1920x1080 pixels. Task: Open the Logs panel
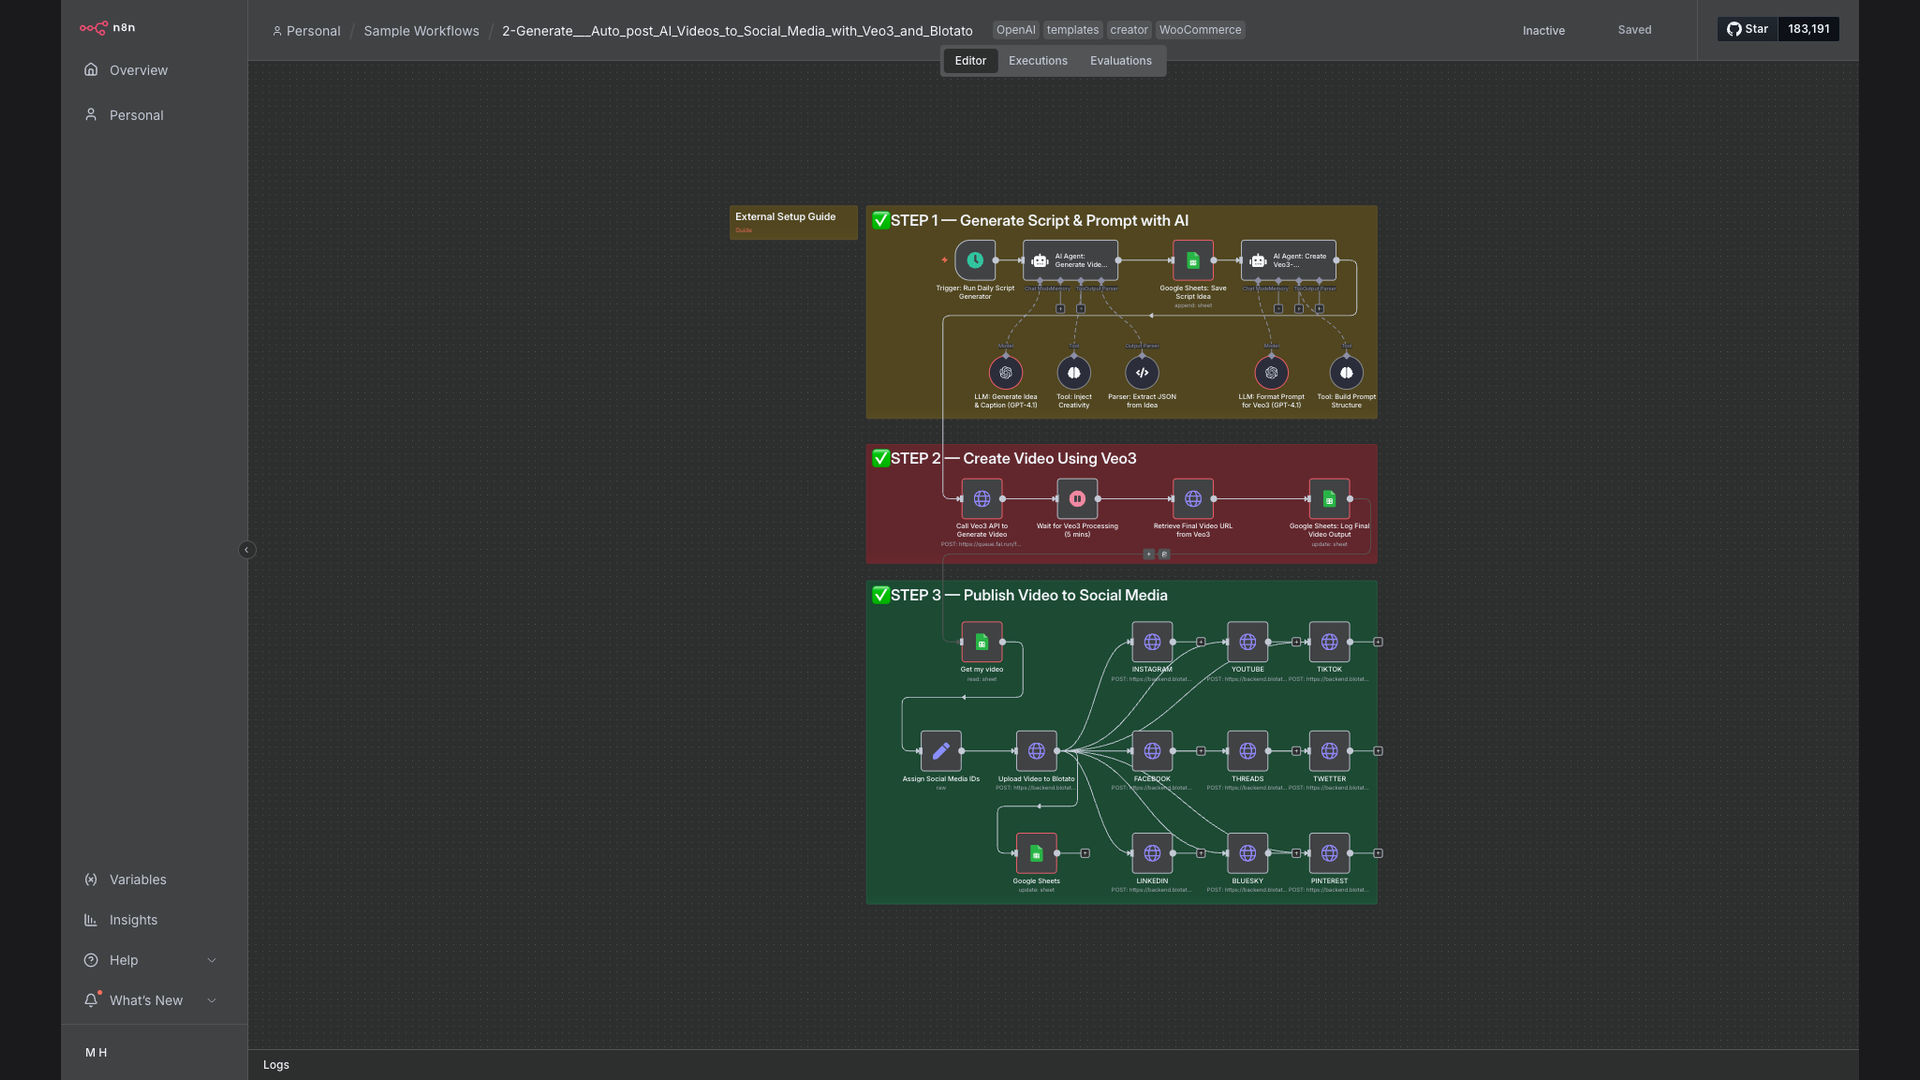click(276, 1065)
